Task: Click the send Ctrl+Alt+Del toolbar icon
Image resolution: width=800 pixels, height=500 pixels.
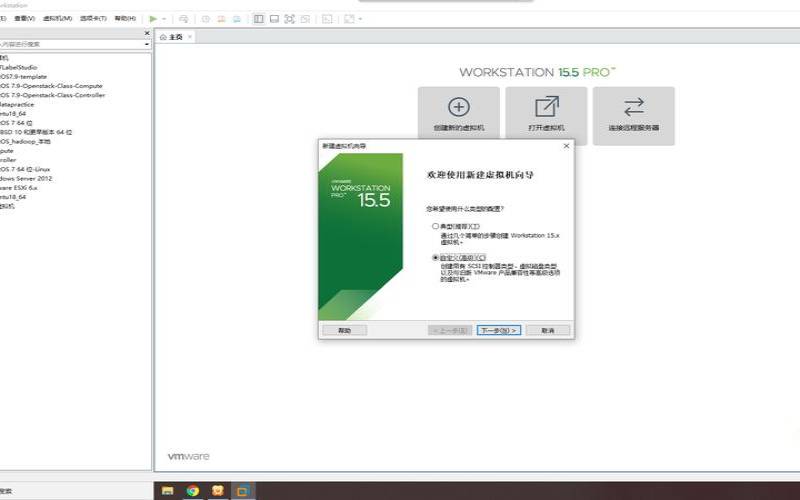Action: point(184,19)
